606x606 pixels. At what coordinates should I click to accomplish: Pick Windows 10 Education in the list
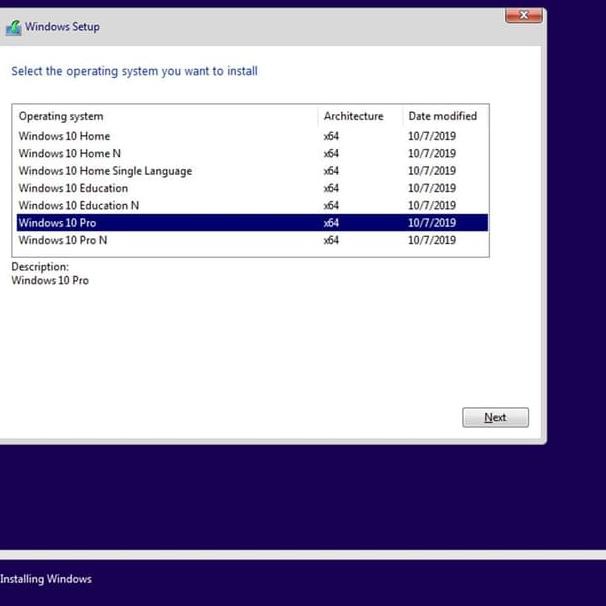coord(73,188)
